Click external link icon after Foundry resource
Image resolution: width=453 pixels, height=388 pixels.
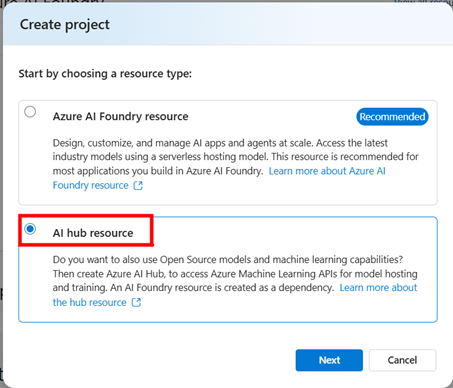138,185
